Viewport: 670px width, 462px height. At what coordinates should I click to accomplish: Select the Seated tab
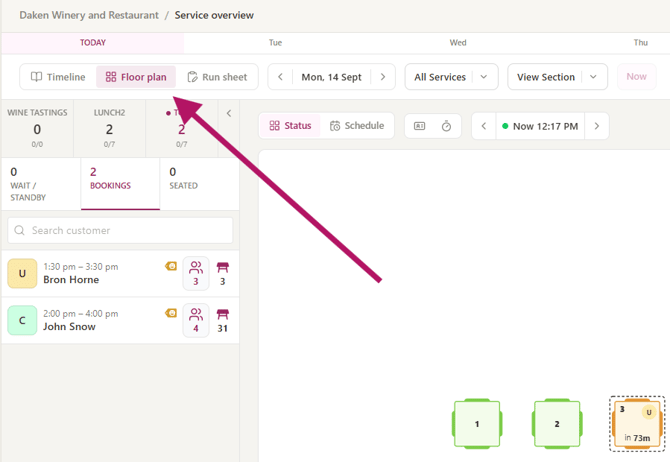pos(199,184)
